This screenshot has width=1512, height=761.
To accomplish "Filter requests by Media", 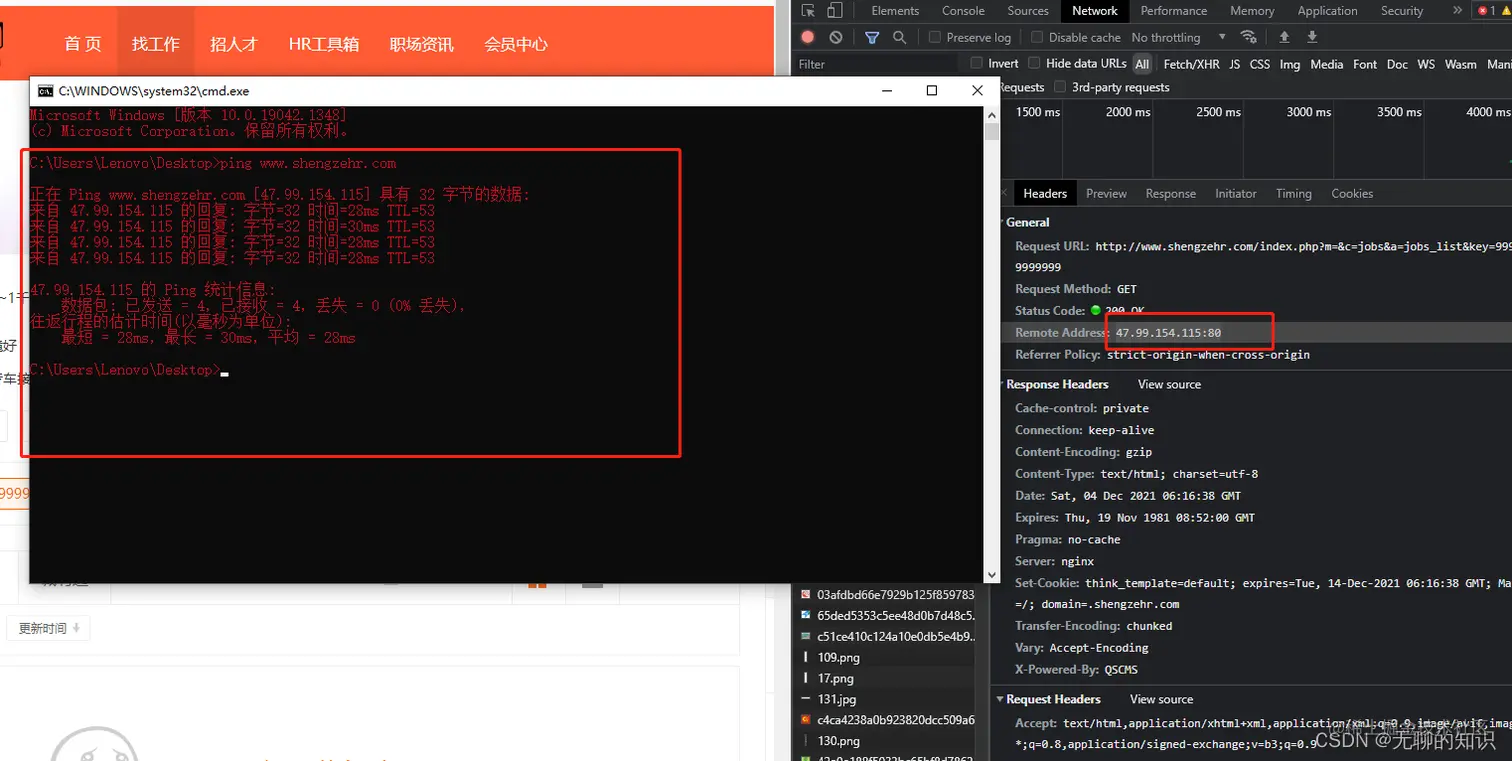I will [1326, 64].
